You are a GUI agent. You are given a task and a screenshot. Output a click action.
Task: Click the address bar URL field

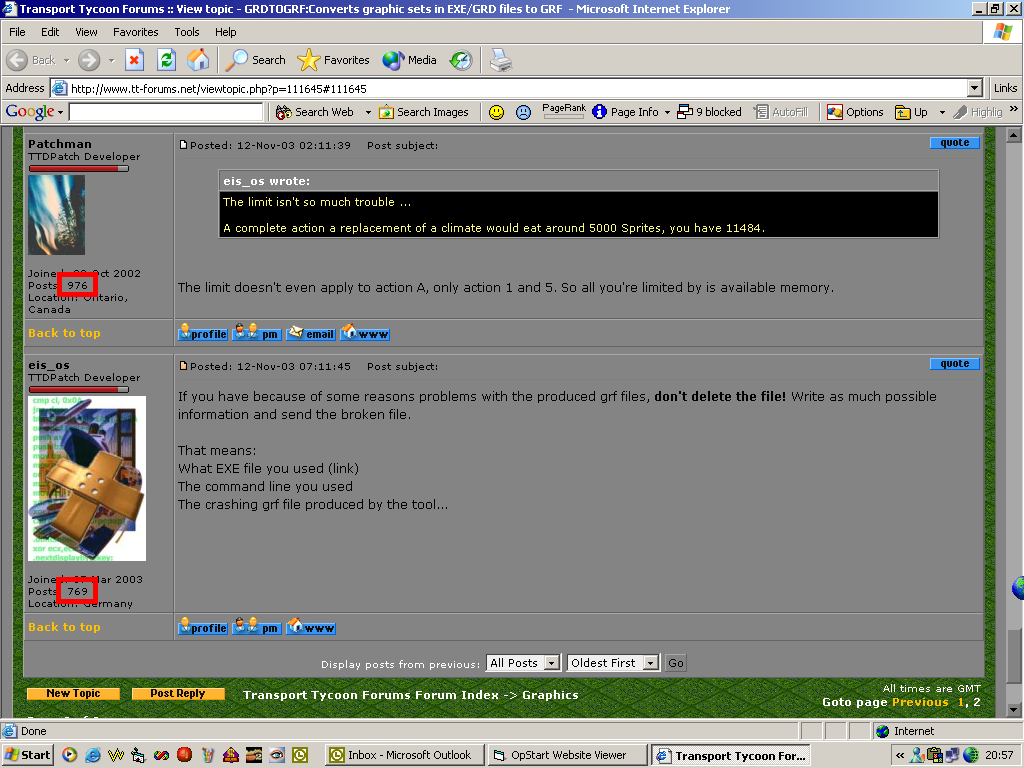pyautogui.click(x=509, y=88)
